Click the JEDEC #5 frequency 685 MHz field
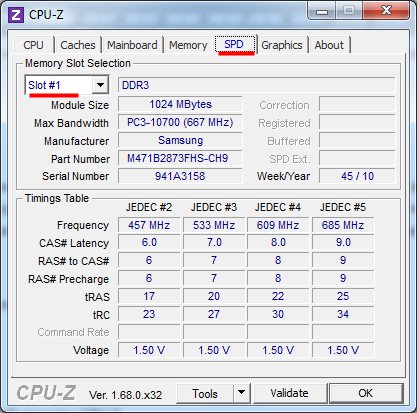417x413 pixels. (343, 225)
